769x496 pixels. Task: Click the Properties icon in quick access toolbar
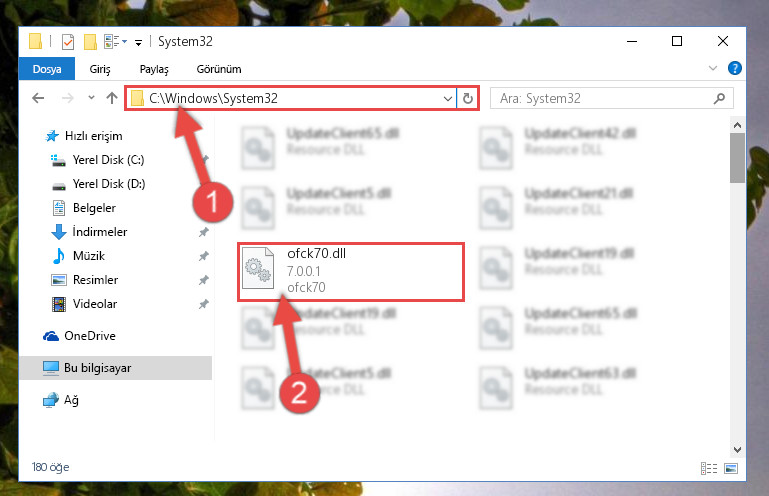(x=68, y=42)
